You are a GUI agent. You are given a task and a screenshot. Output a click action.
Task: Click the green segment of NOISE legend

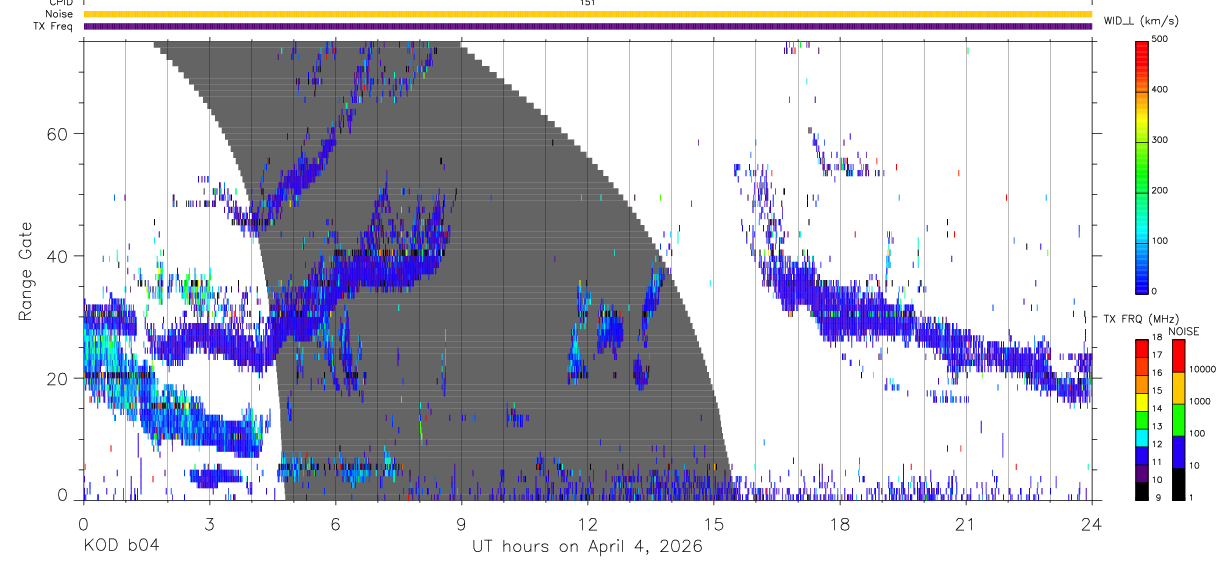[x=1178, y=420]
